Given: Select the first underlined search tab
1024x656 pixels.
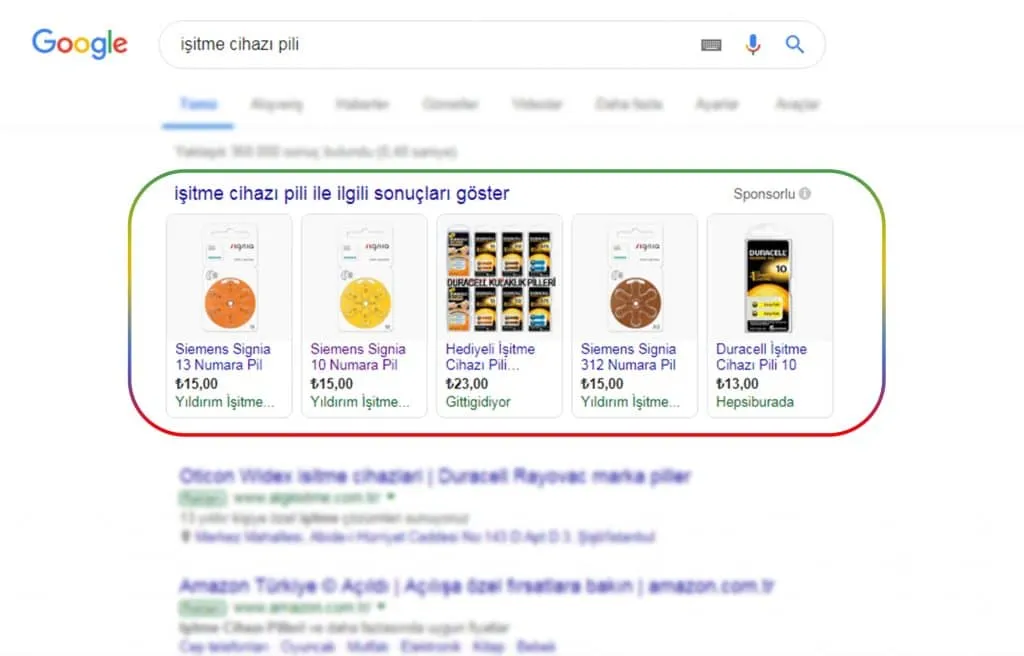Looking at the screenshot, I should (x=199, y=105).
